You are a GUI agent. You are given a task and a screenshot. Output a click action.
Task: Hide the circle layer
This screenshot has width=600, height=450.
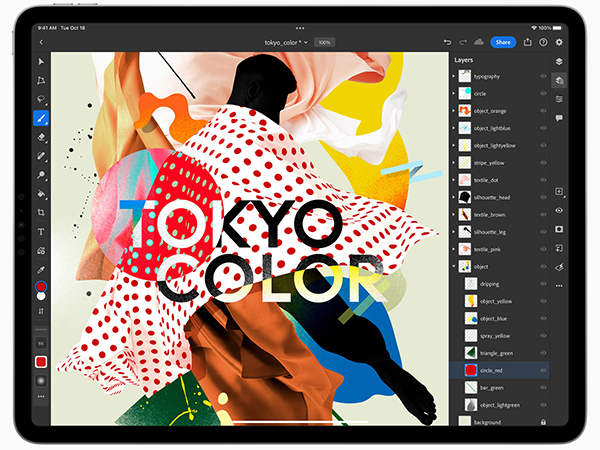tap(543, 93)
